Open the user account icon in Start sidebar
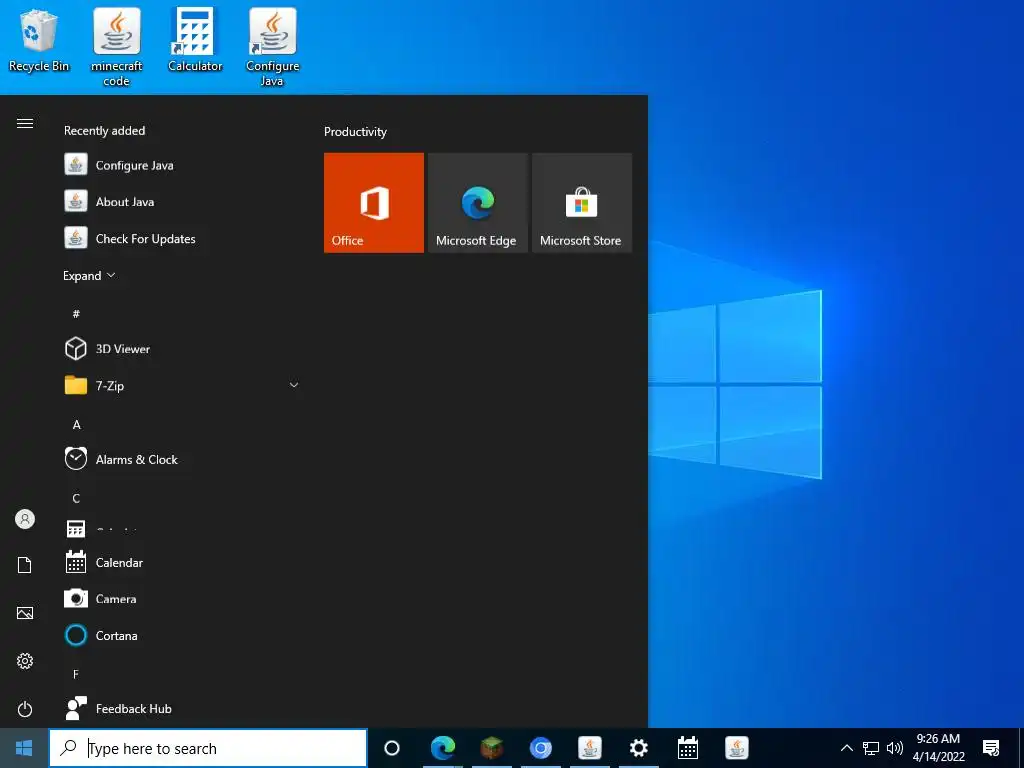The image size is (1024, 768). click(25, 519)
